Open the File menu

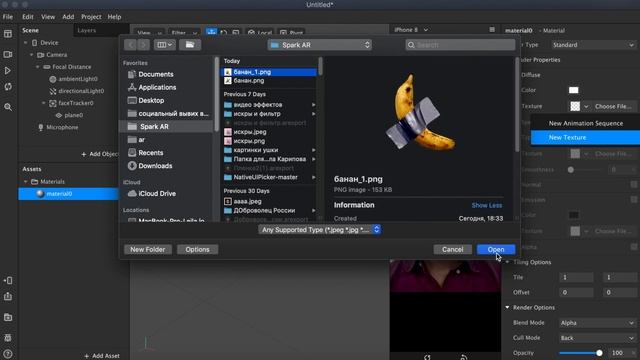[x=8, y=17]
